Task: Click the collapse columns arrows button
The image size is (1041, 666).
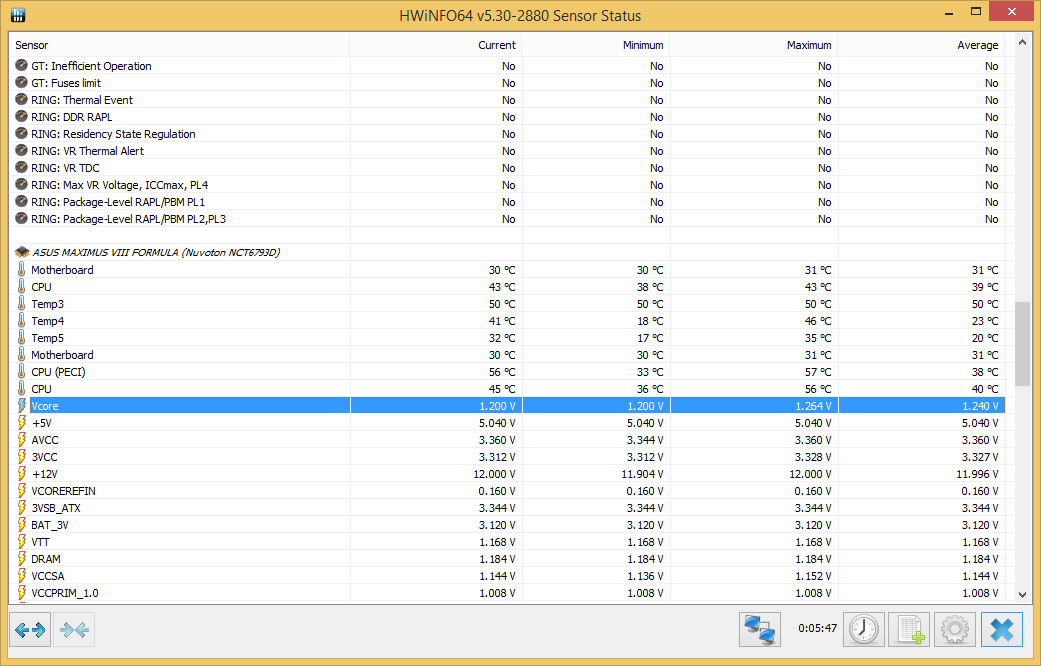Action: coord(74,629)
